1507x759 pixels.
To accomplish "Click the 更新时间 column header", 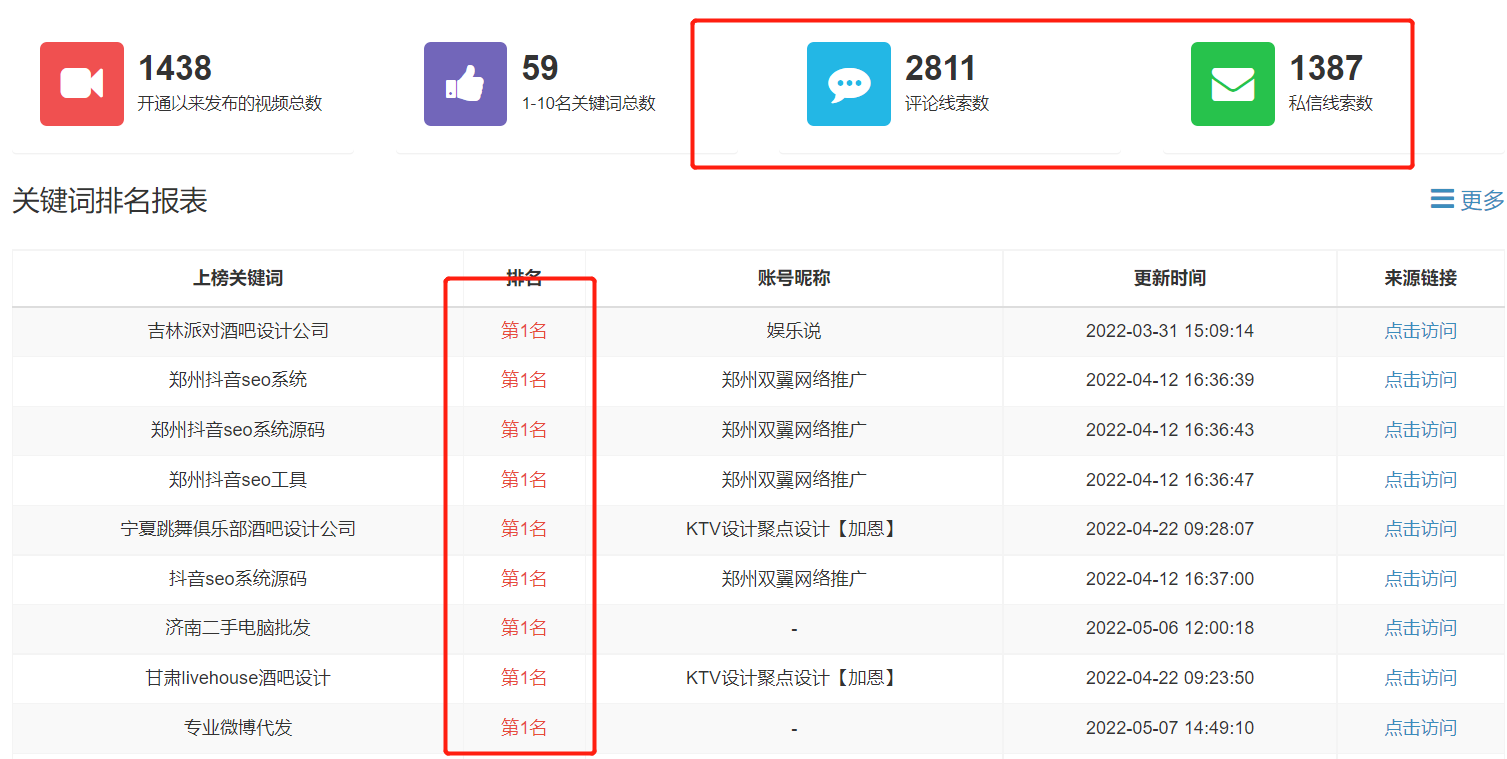I will (x=1167, y=278).
